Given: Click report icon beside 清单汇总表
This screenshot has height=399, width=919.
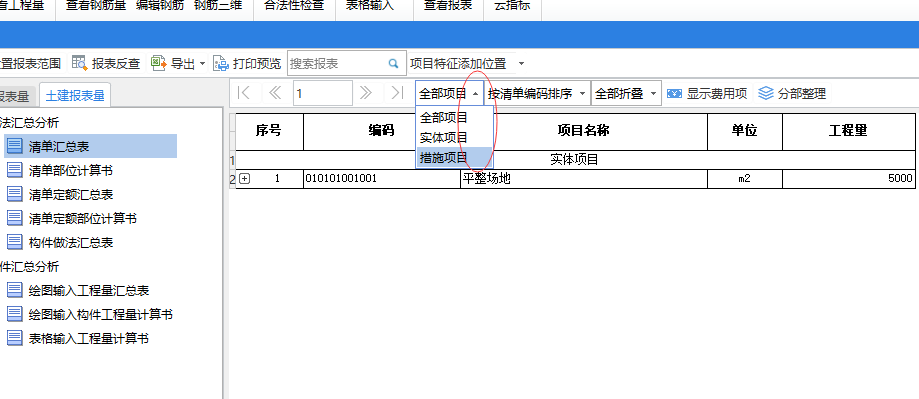Looking at the screenshot, I should point(15,146).
